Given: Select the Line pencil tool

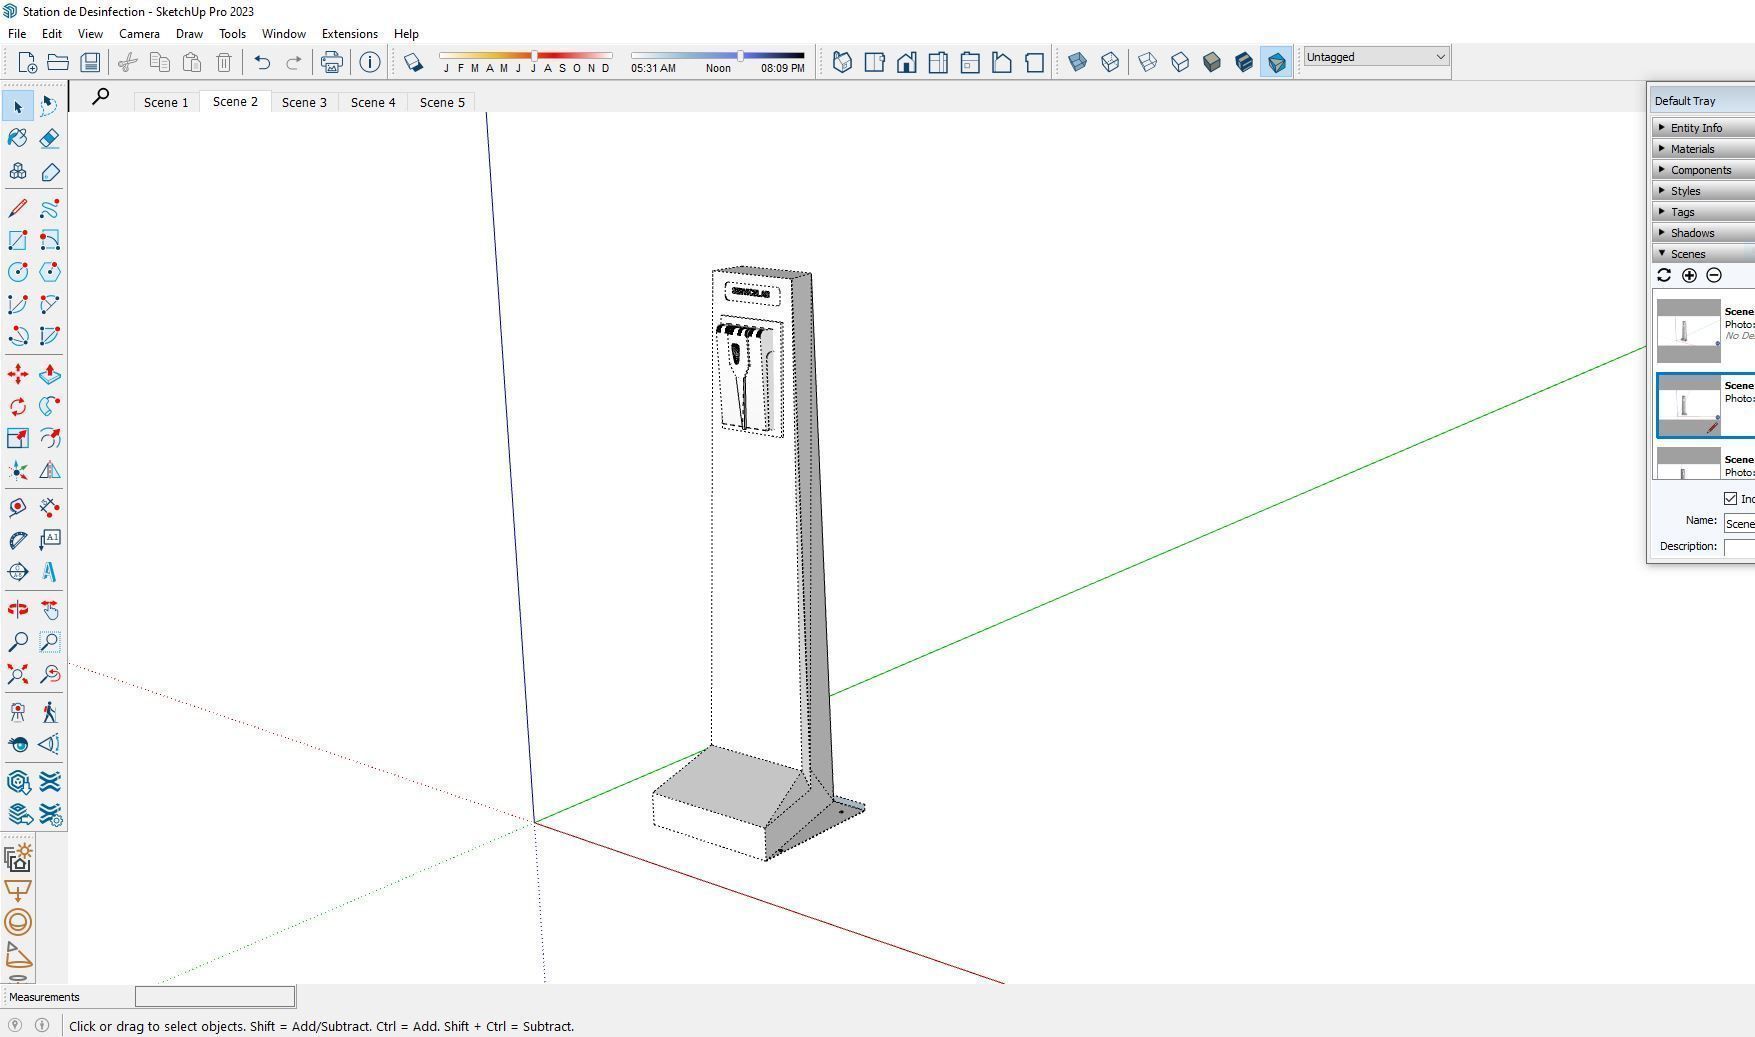Looking at the screenshot, I should point(18,209).
